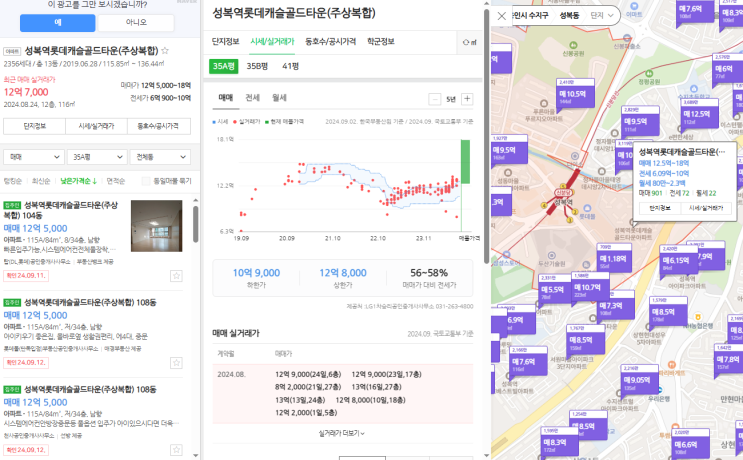
Task: Open the 매7.8억 map marker
Action: [x=728, y=359]
